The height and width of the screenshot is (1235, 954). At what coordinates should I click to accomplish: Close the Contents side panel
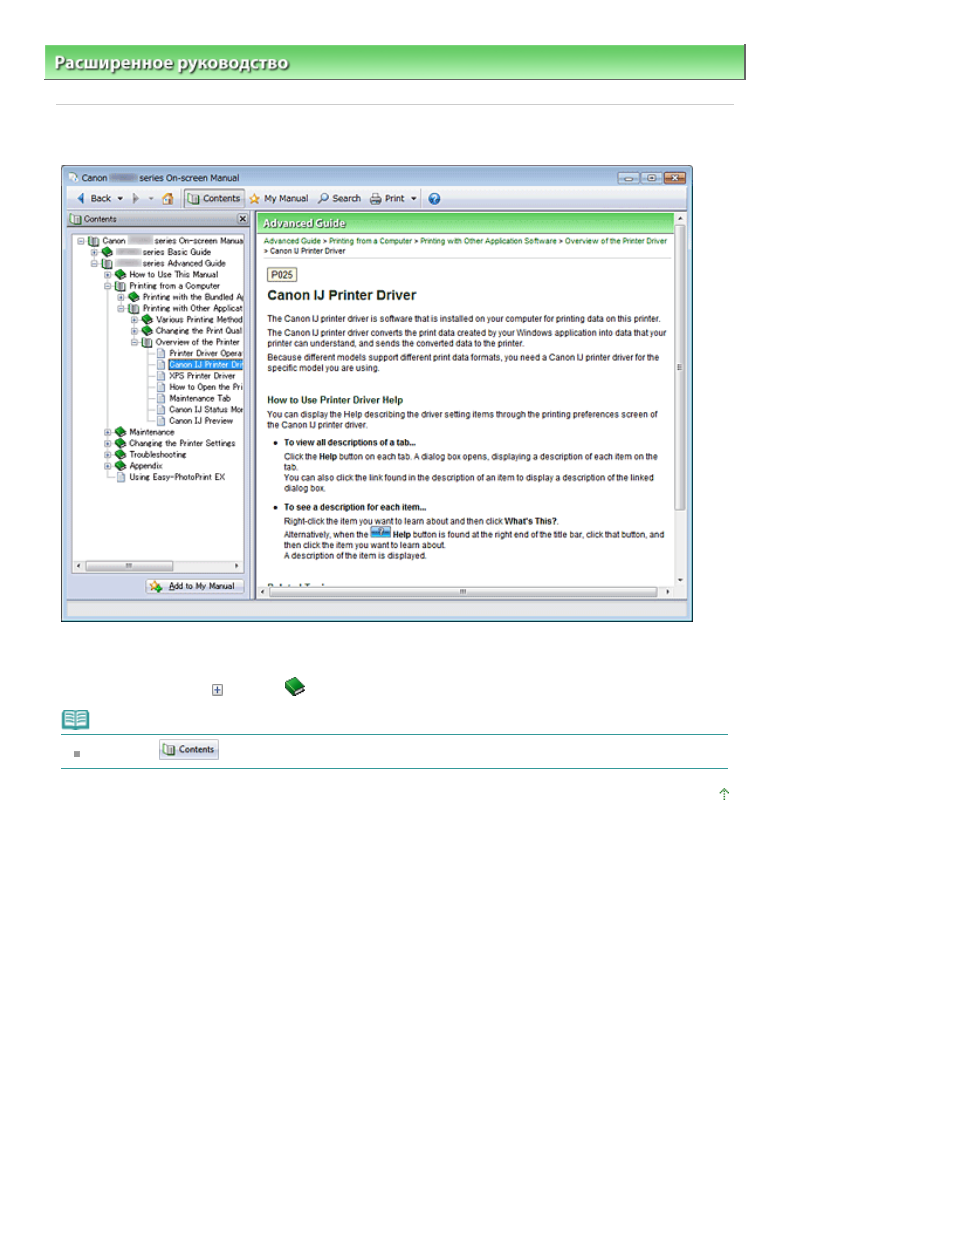[242, 219]
